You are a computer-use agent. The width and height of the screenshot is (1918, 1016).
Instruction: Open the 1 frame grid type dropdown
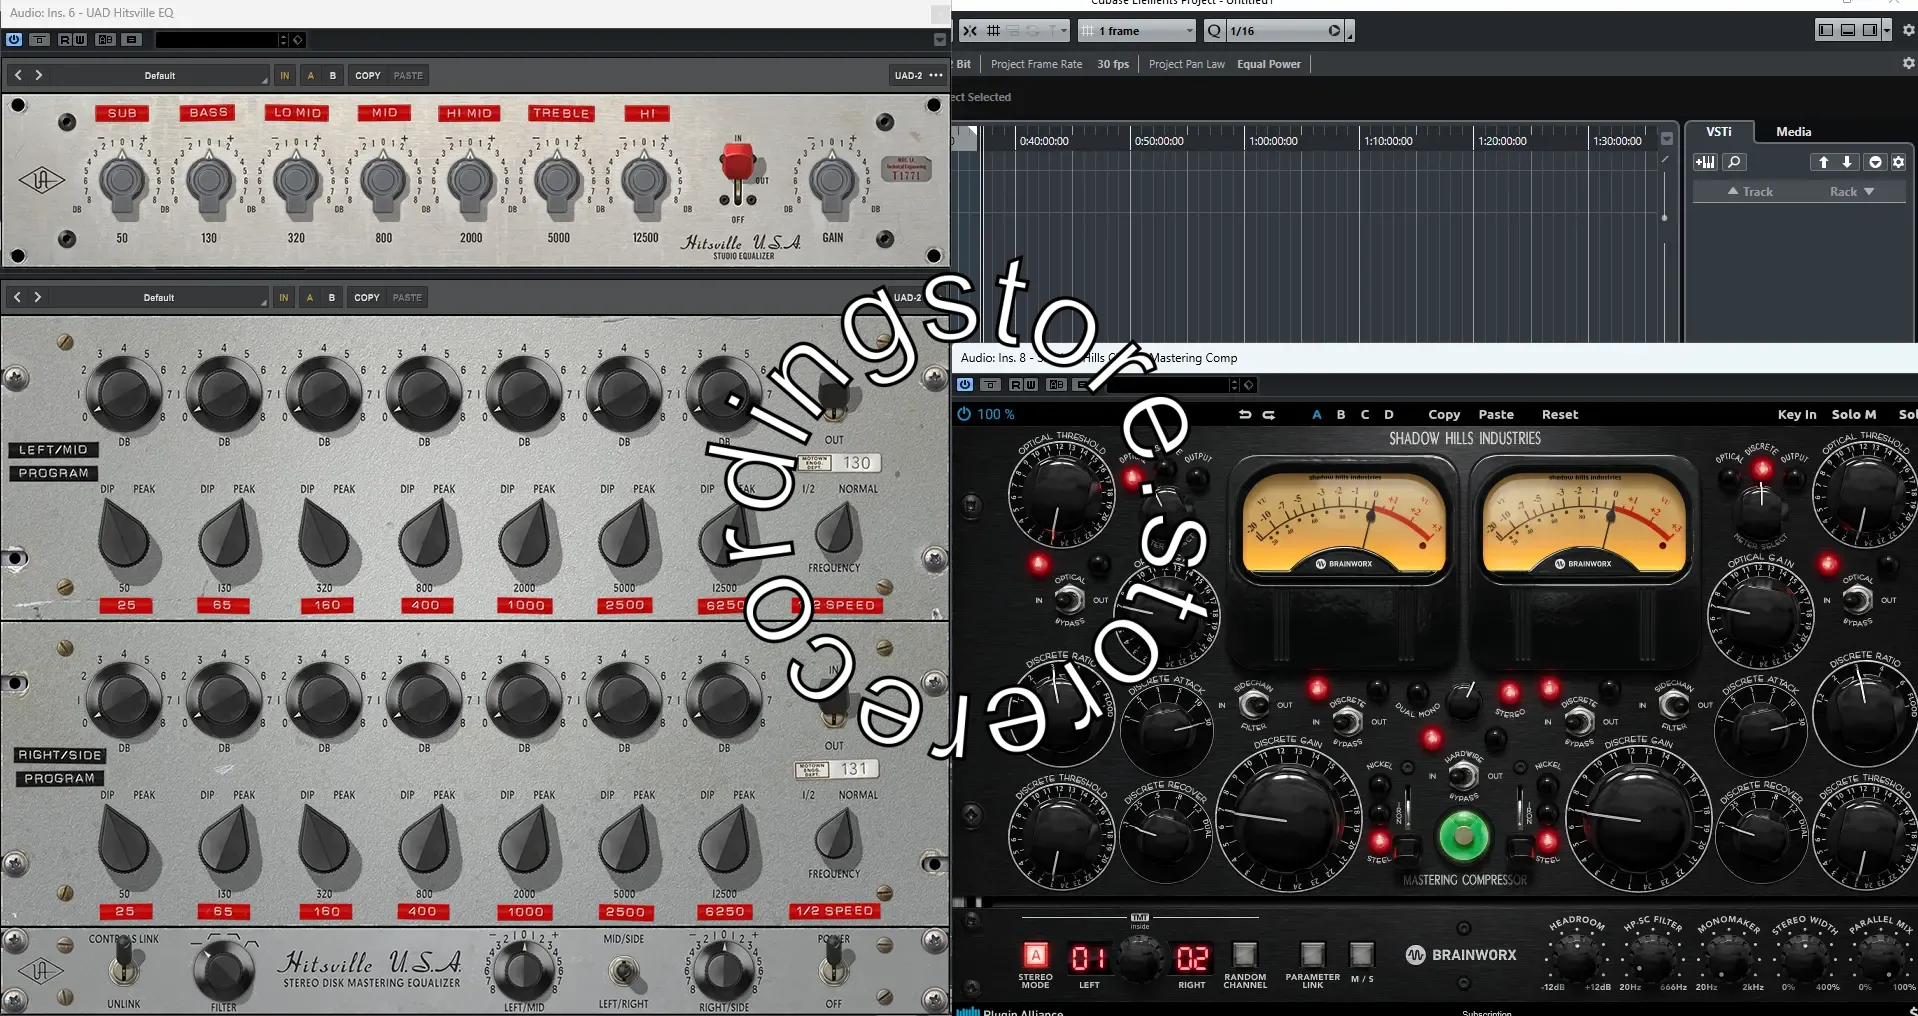(1138, 31)
